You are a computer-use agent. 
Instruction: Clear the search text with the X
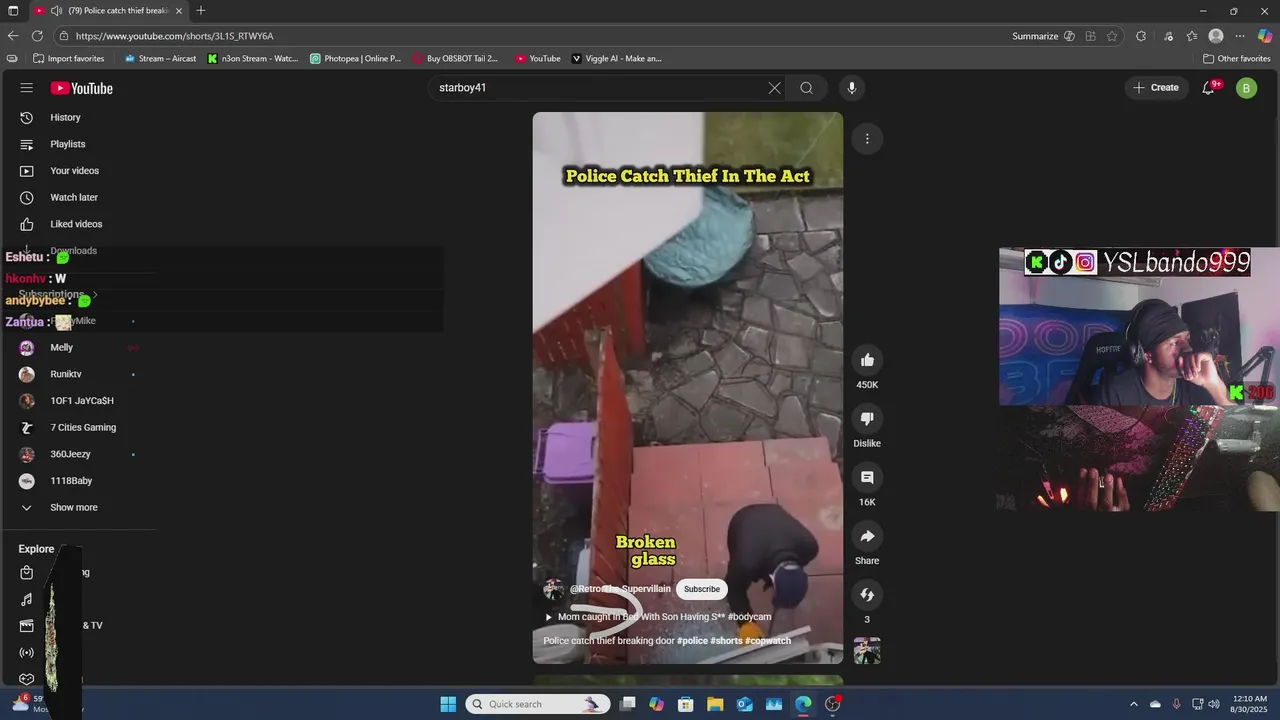pos(774,88)
